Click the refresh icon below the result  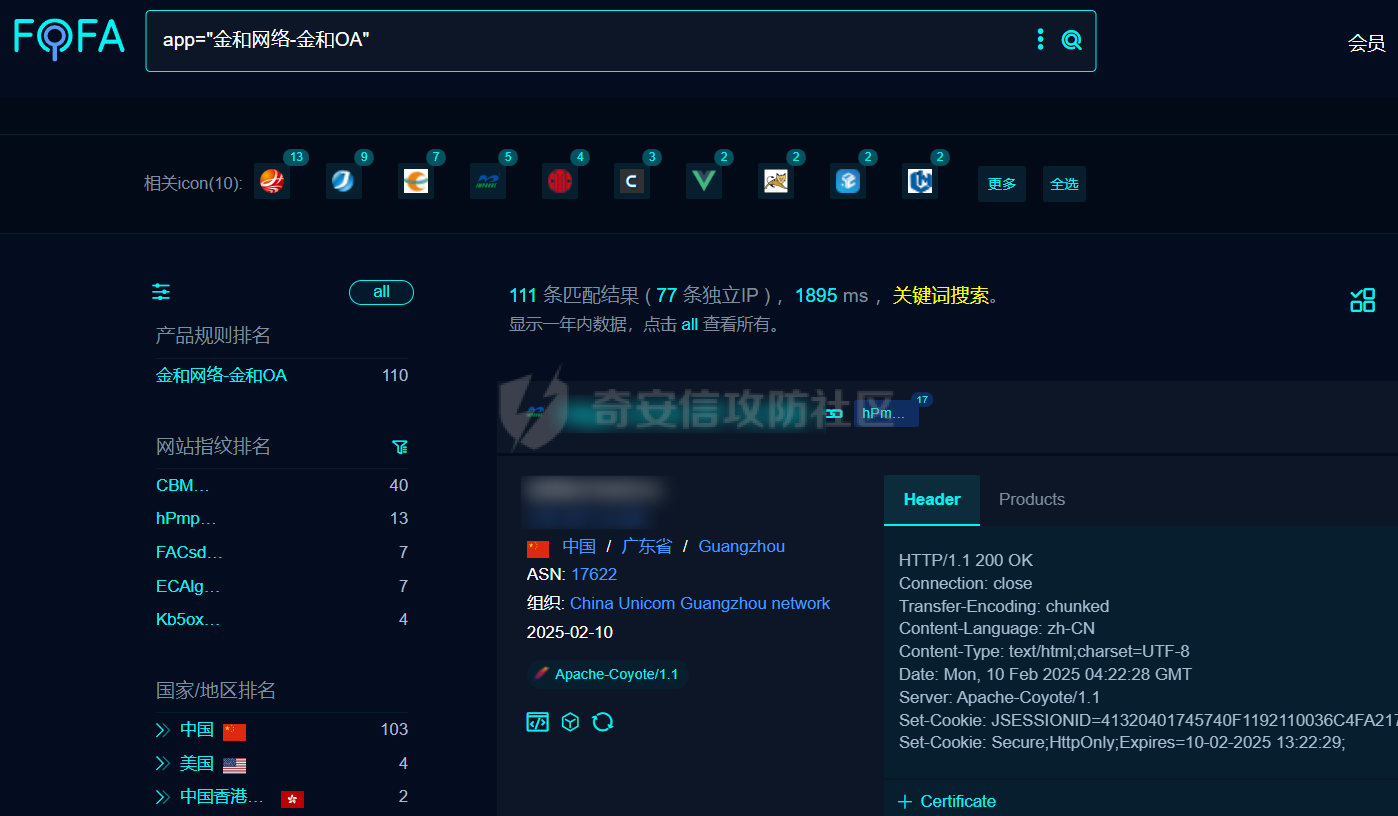pyautogui.click(x=602, y=722)
